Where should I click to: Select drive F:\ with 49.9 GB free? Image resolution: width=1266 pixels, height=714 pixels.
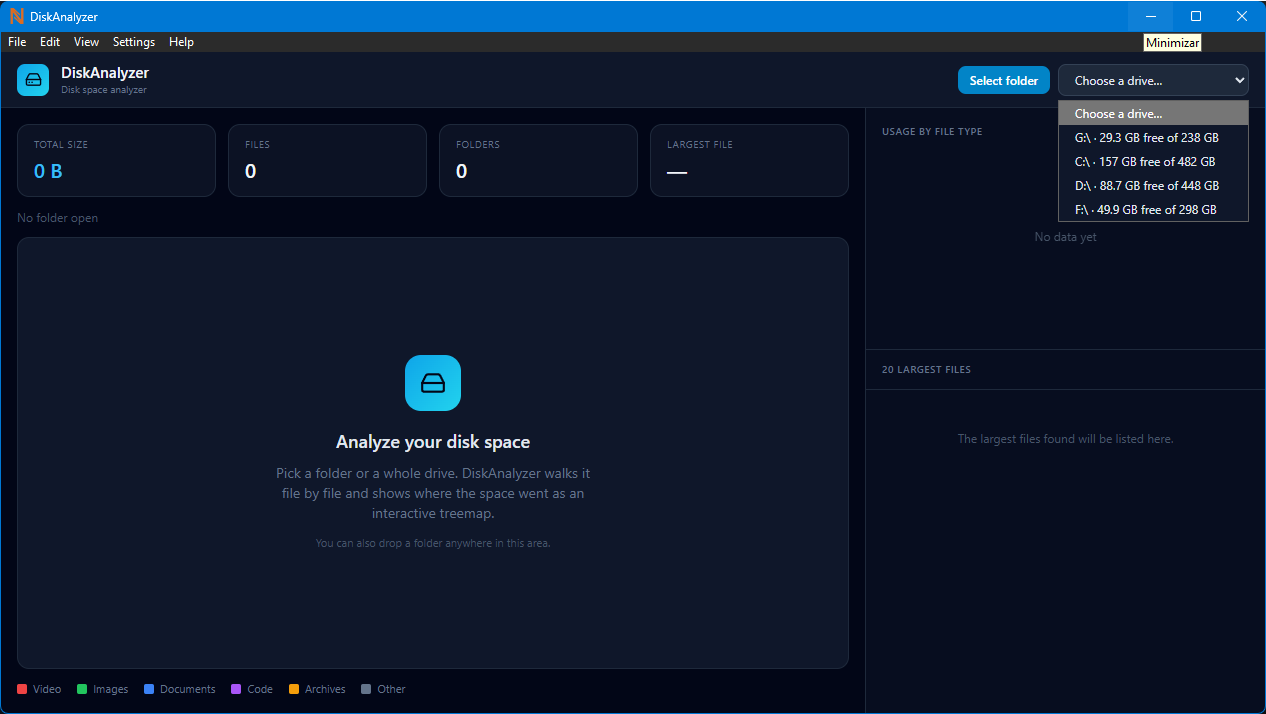1153,209
